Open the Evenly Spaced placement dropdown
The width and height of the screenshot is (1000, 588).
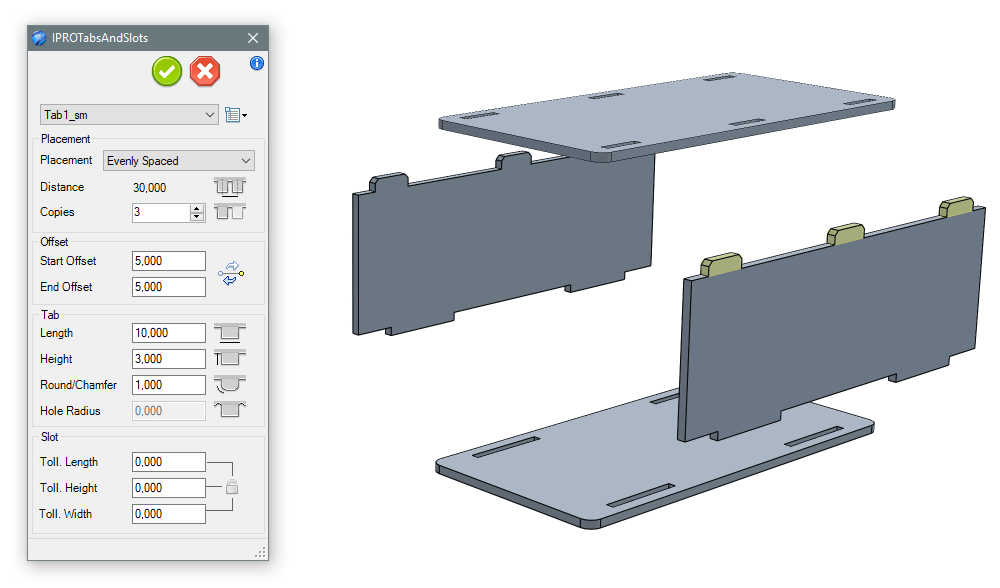click(x=179, y=161)
